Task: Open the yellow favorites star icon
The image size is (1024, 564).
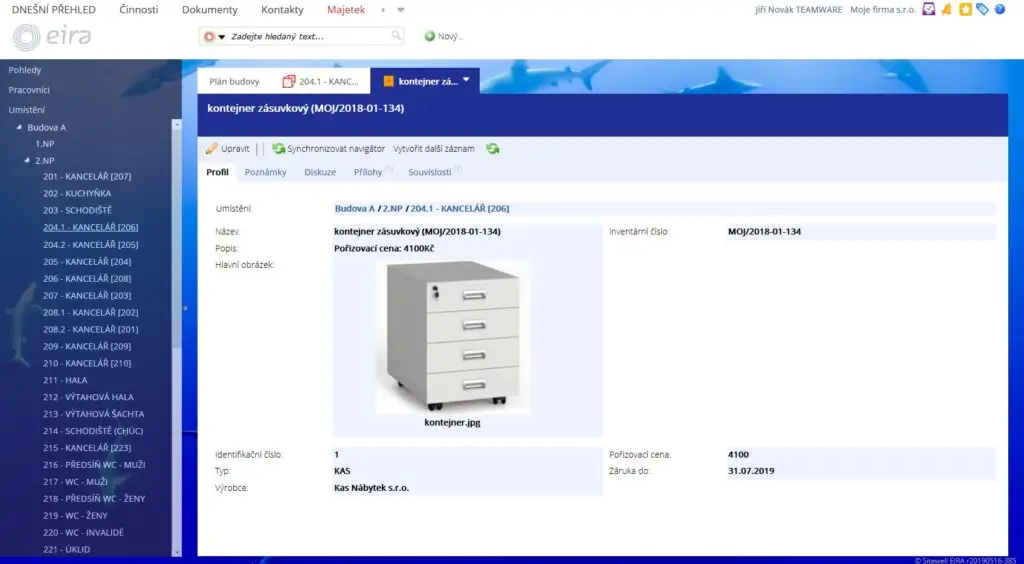Action: click(965, 10)
